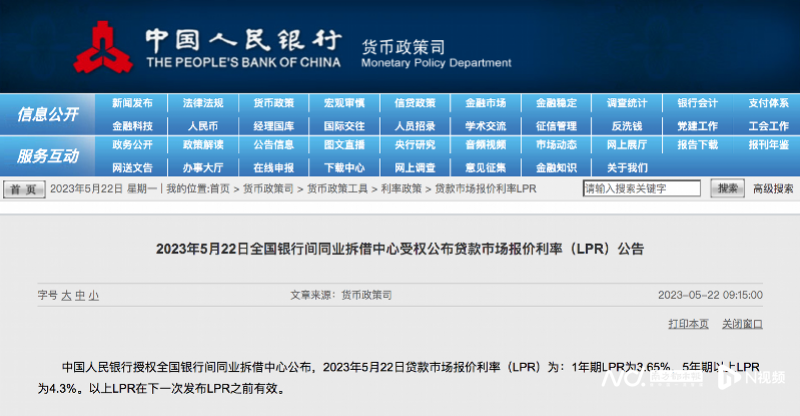
Task: Choose 意见征集 link
Action: click(x=486, y=167)
